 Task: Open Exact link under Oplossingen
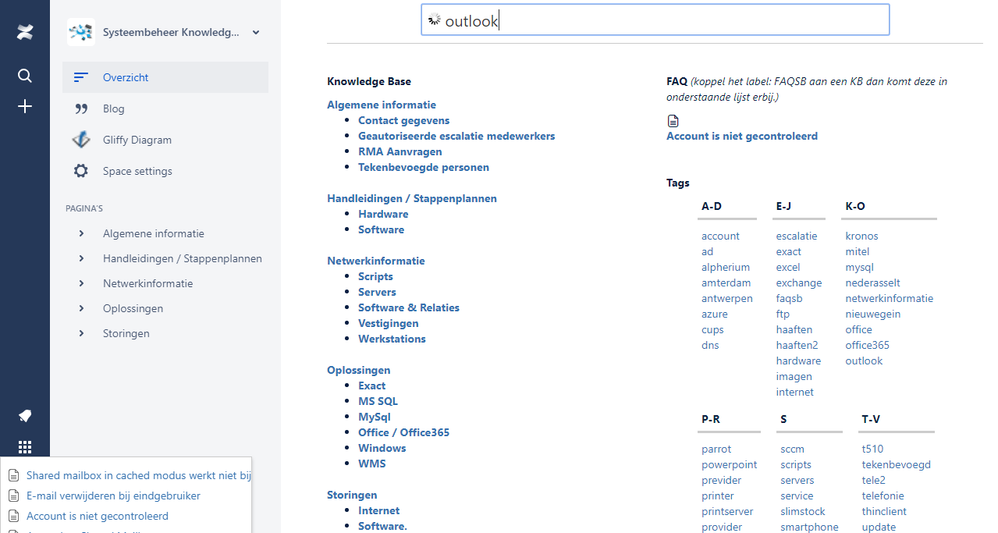[372, 386]
